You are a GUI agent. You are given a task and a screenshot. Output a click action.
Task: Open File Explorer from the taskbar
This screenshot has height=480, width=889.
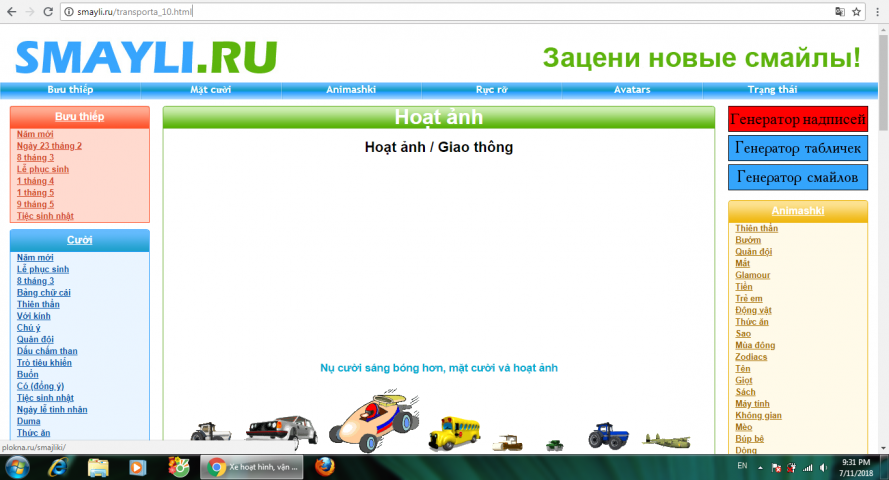pyautogui.click(x=98, y=467)
